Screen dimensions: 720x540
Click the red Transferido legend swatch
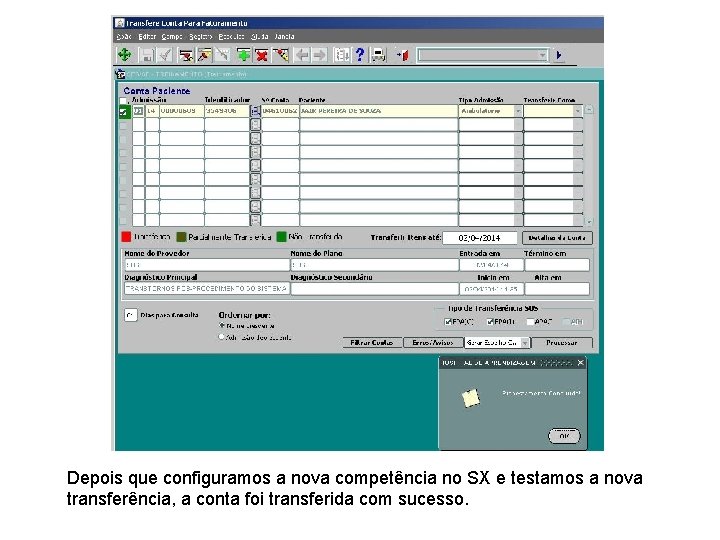[126, 237]
